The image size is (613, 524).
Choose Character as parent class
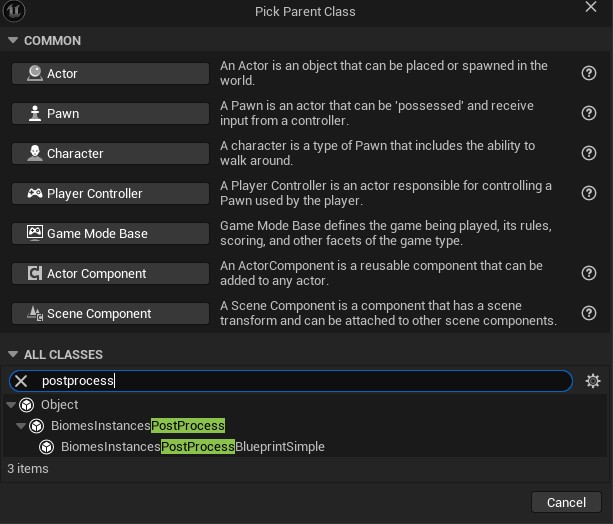[110, 153]
